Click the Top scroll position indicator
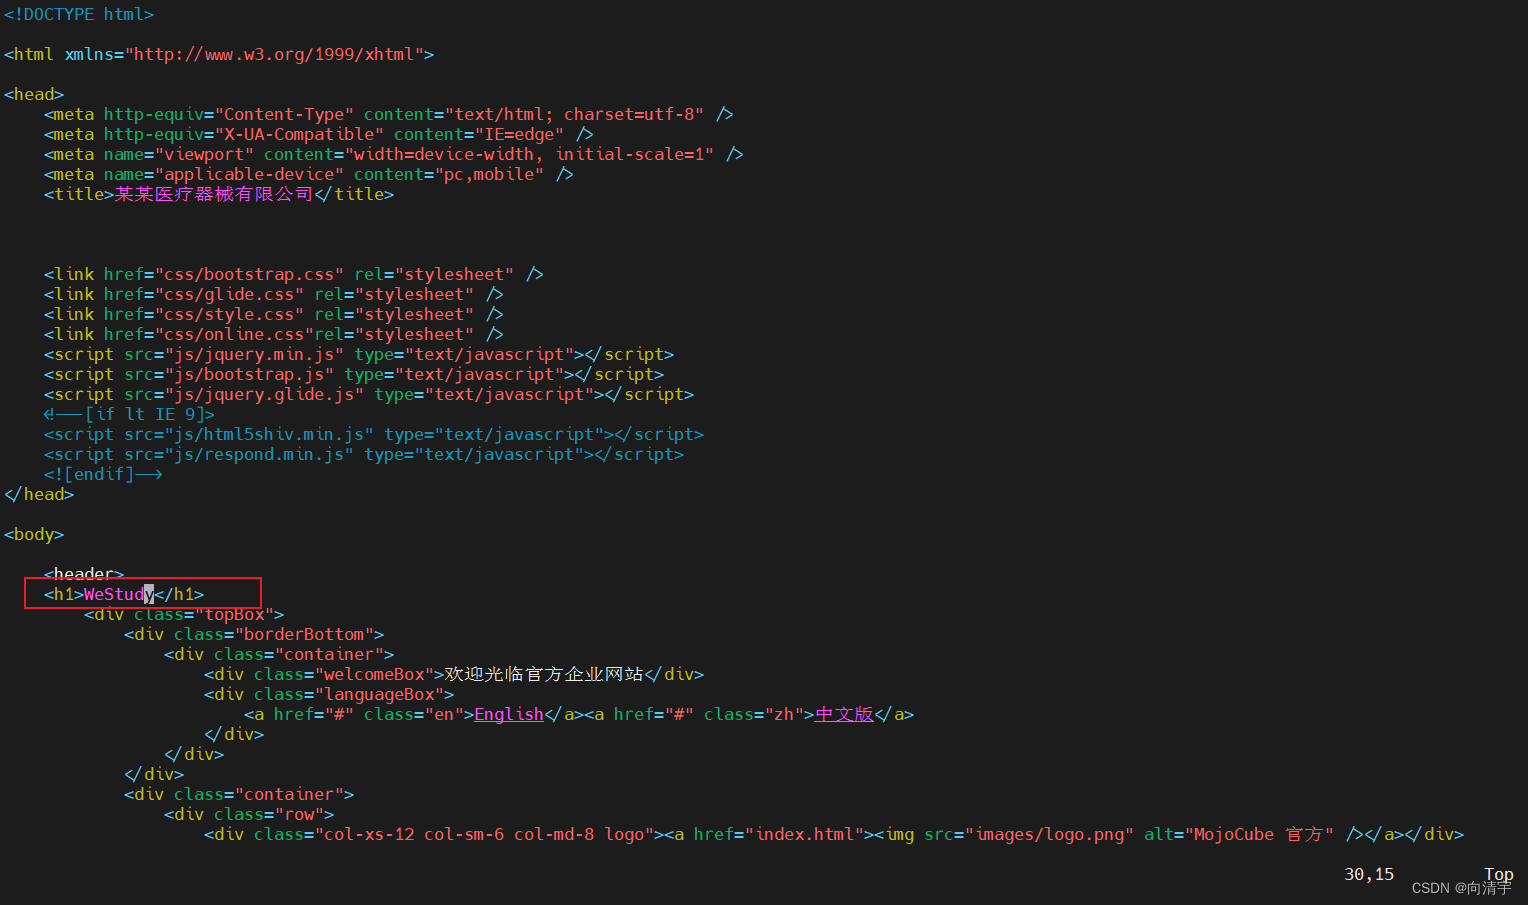1528x905 pixels. pyautogui.click(x=1499, y=874)
